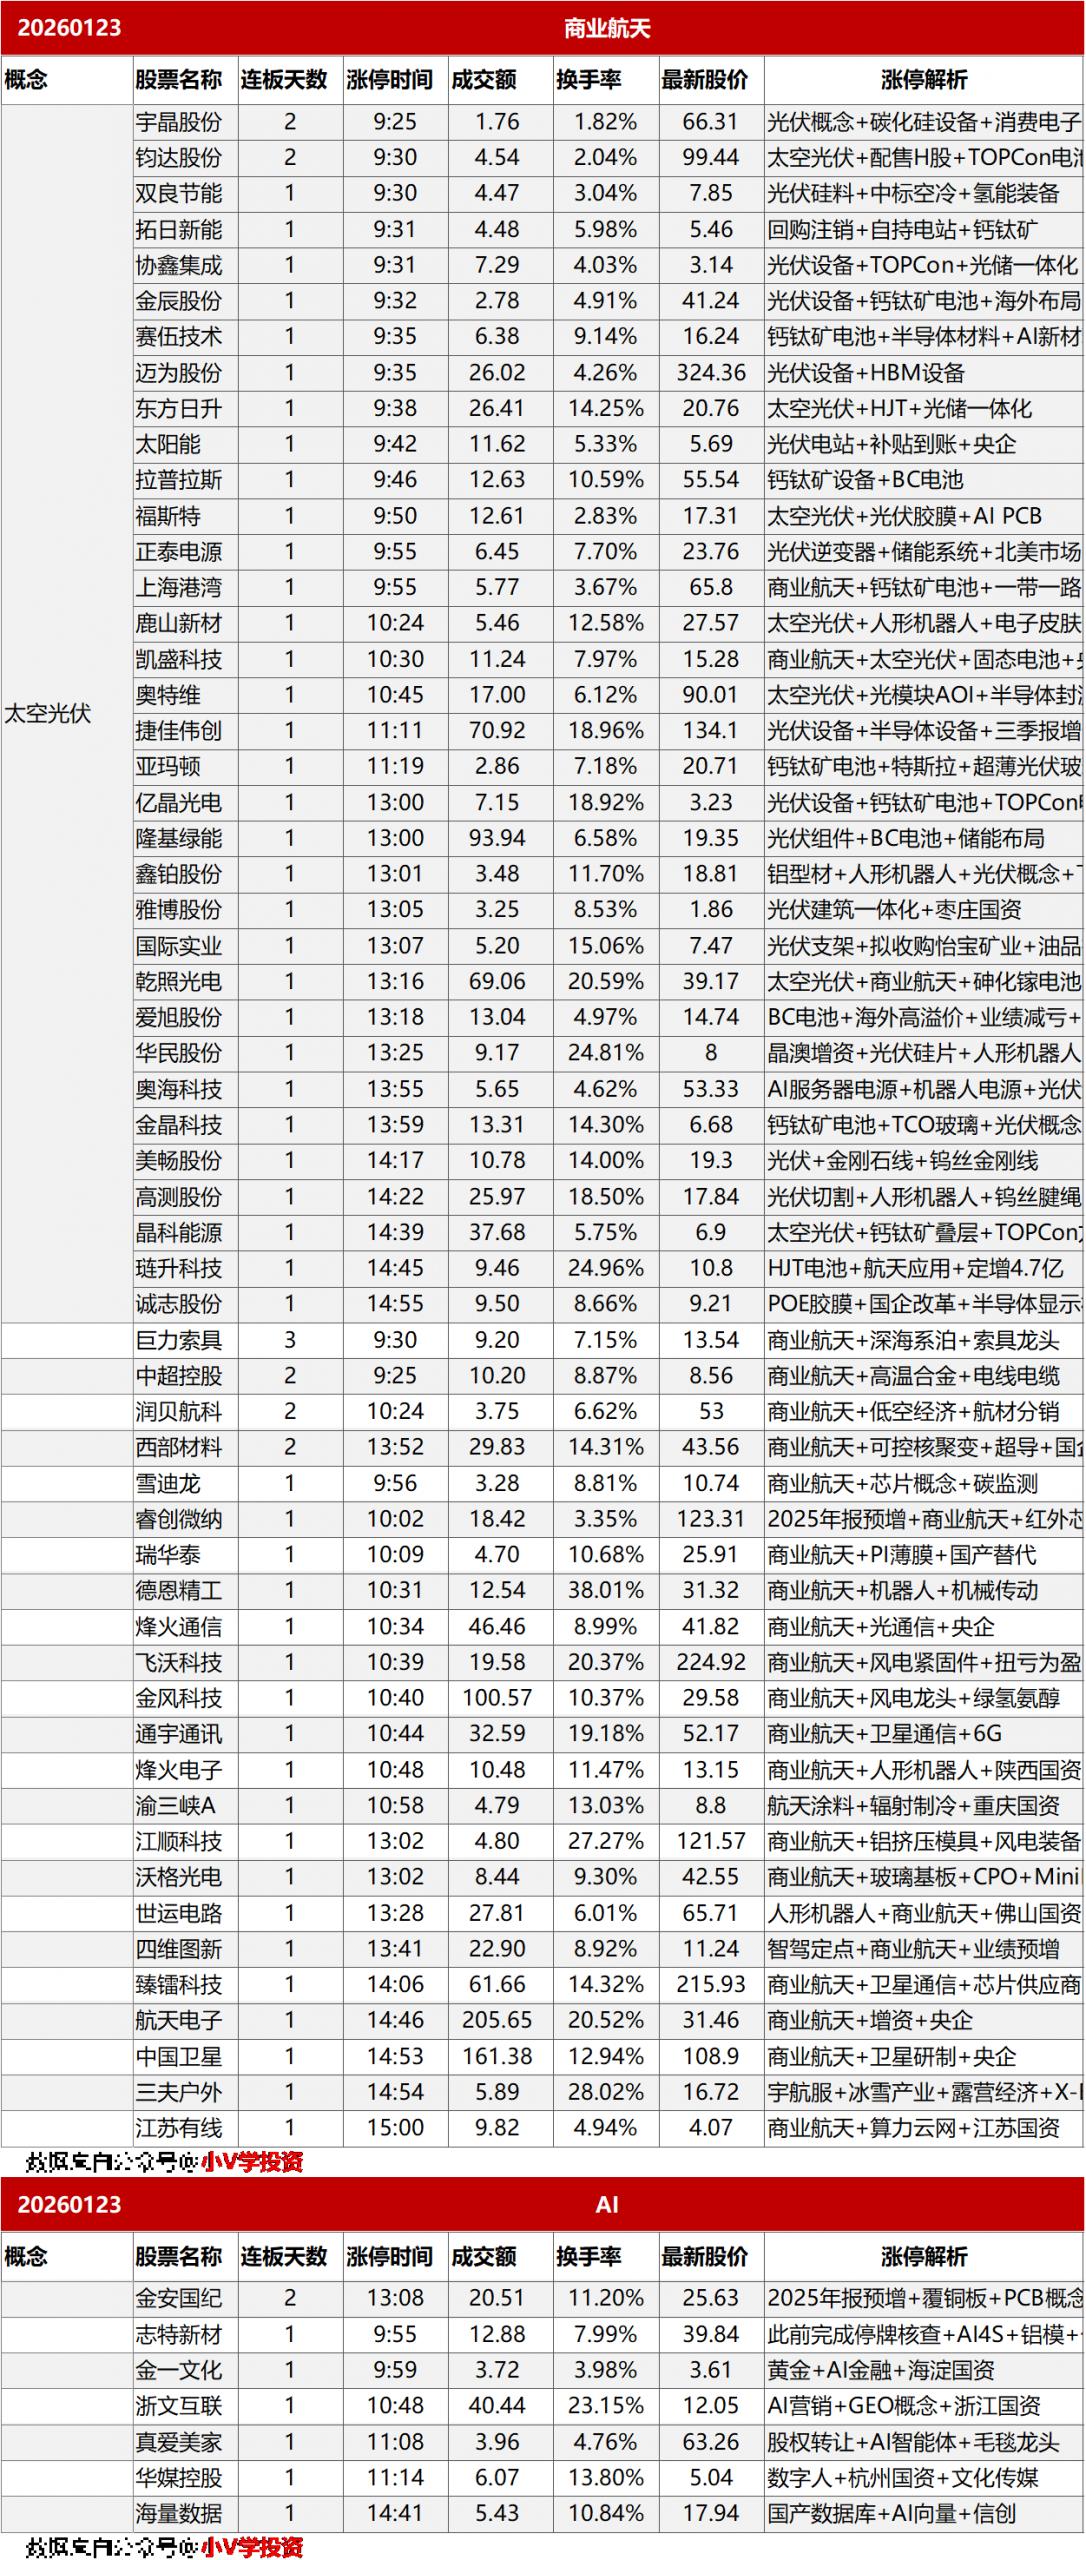Click analysis text 黄金+AI金融+海淀国资
The height and width of the screenshot is (2560, 1086).
point(881,2370)
